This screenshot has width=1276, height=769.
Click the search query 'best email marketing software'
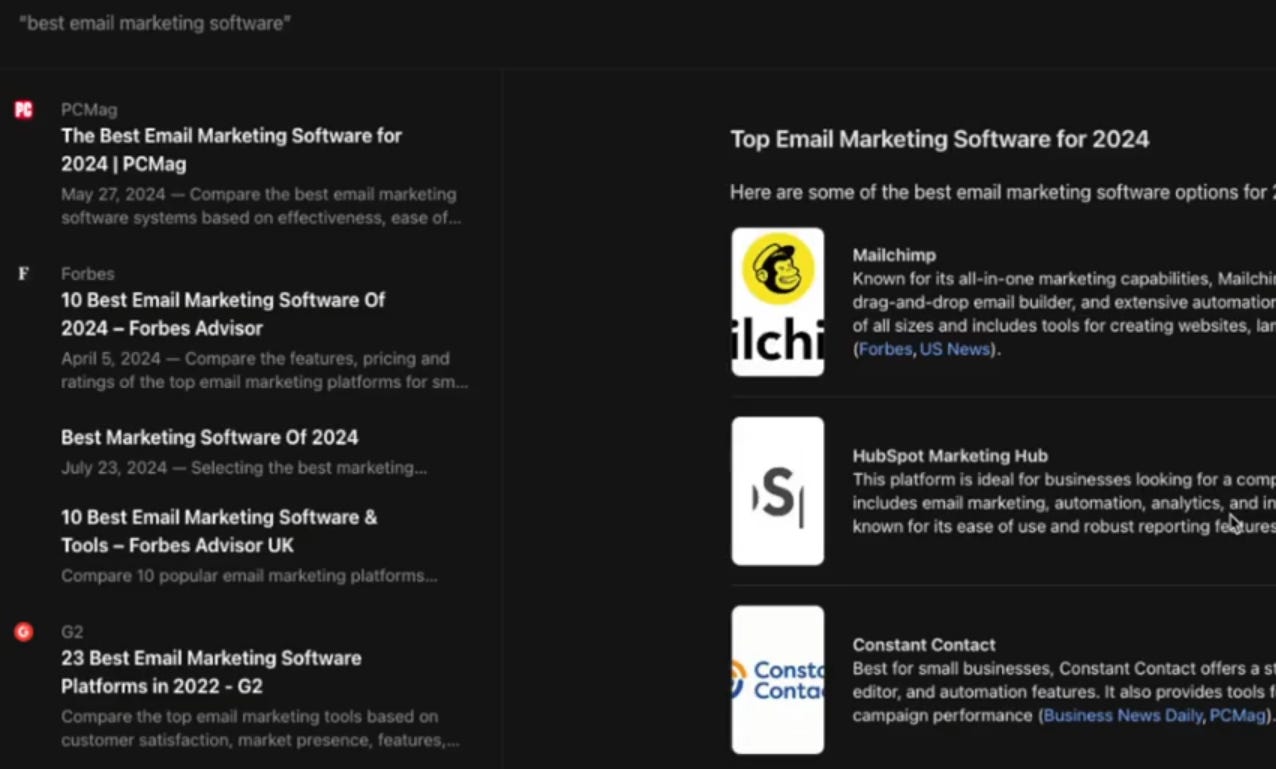[x=155, y=23]
